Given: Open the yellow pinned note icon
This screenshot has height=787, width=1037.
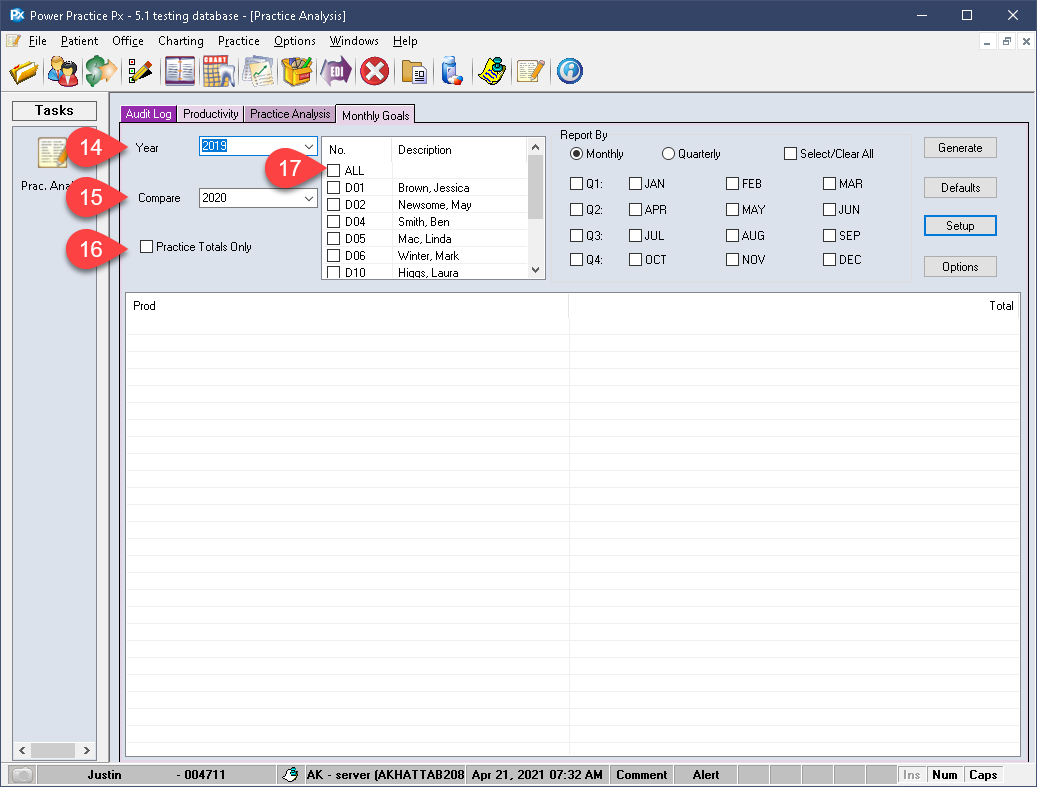Looking at the screenshot, I should 492,71.
